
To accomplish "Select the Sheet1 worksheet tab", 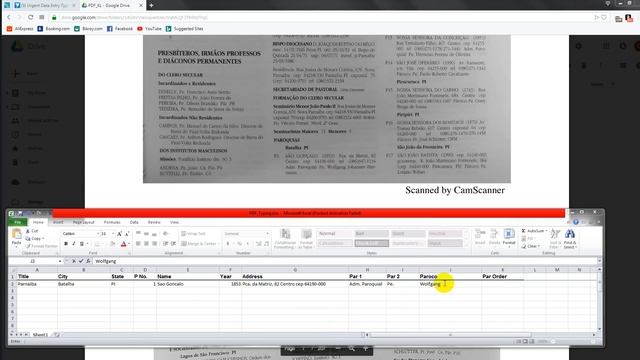I will [x=40, y=335].
